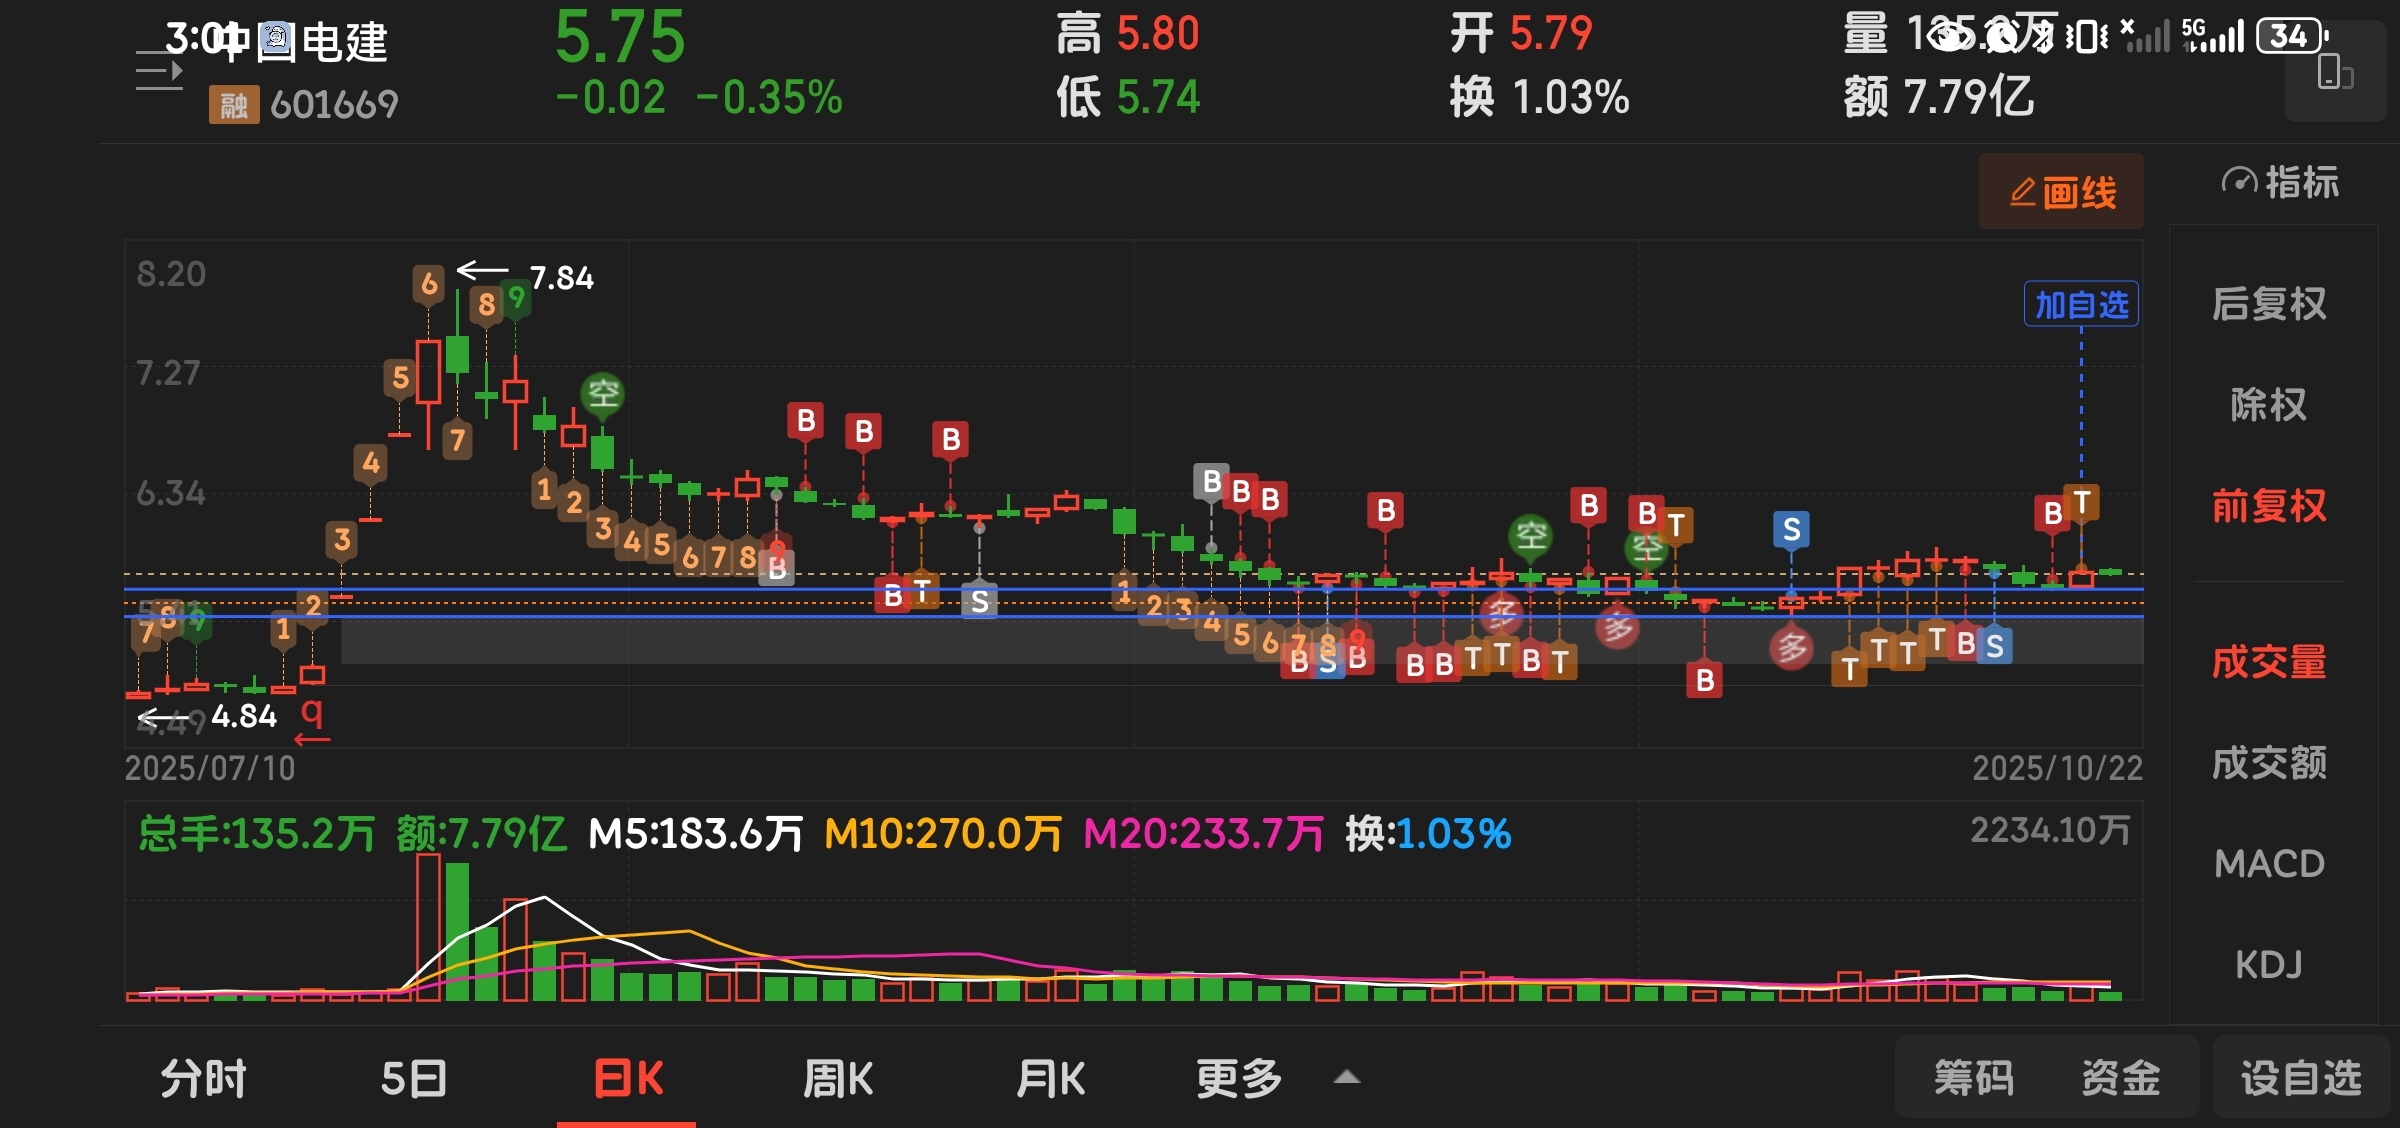Switch to the 周K weekly tab
This screenshot has height=1128, width=2400.
pos(838,1079)
